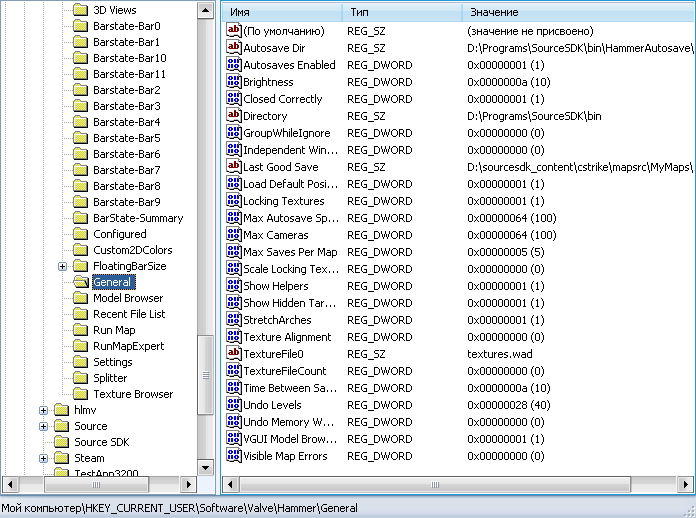Click the Texture Browser folder icon

(x=80, y=394)
